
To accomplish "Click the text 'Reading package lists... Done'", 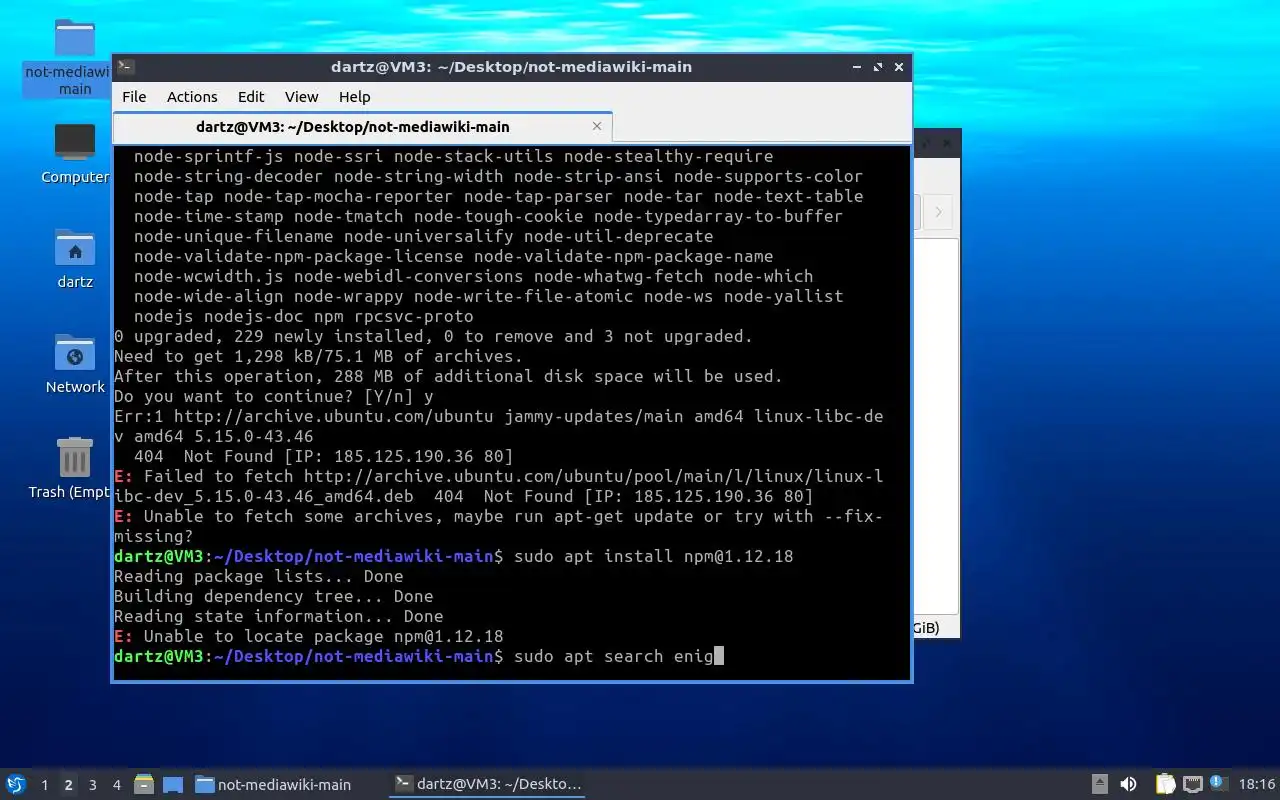I will [259, 576].
